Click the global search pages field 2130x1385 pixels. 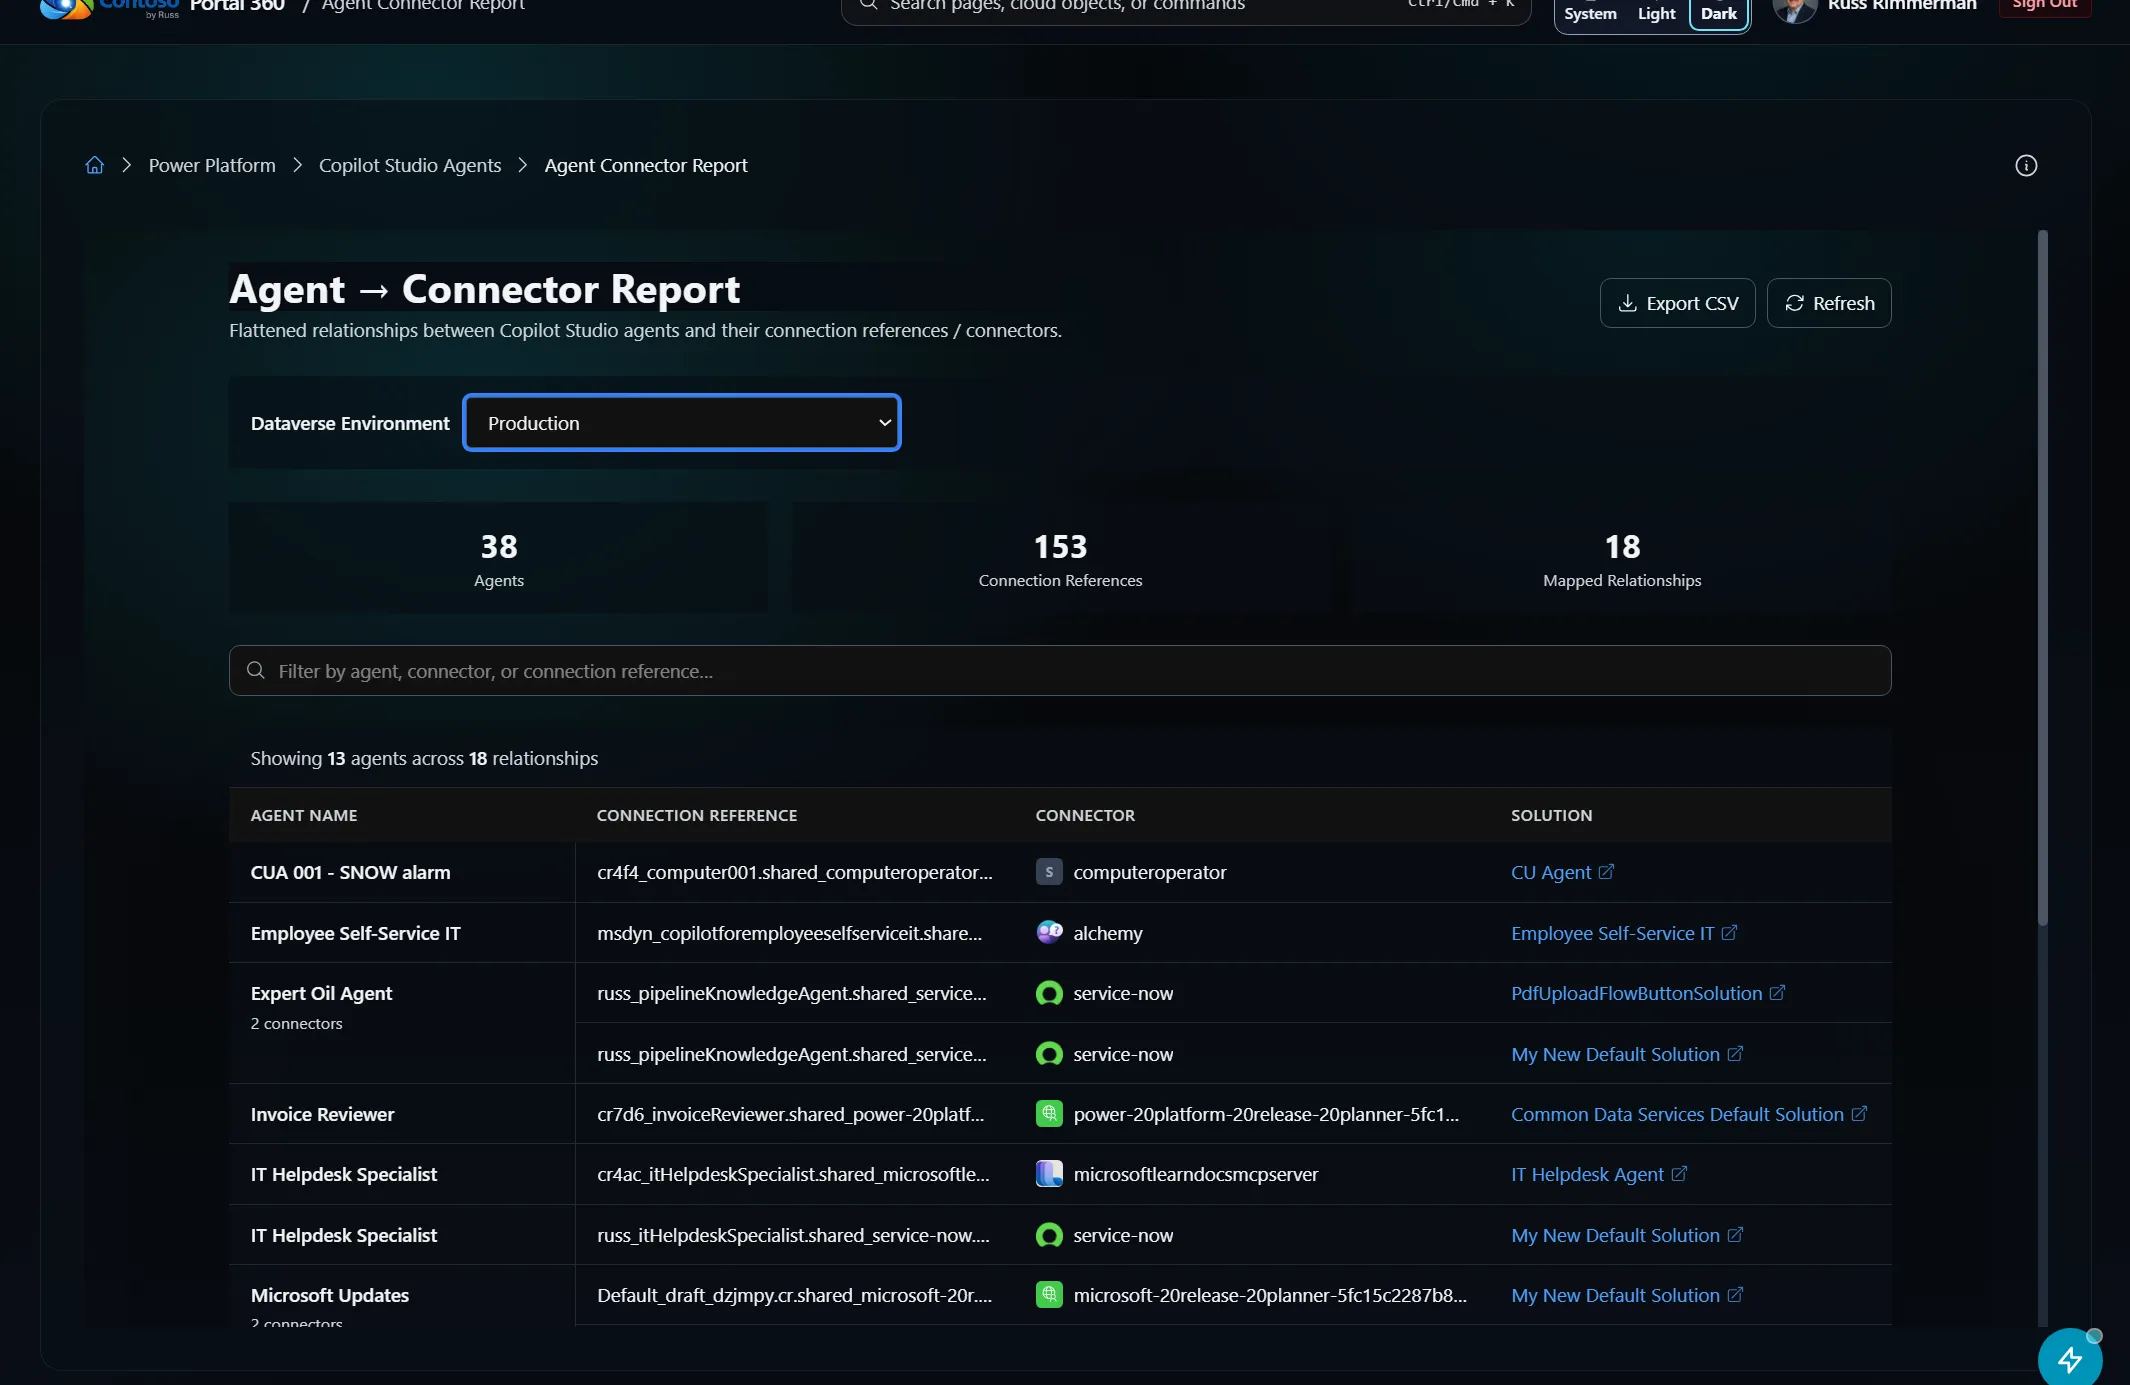pos(1186,8)
